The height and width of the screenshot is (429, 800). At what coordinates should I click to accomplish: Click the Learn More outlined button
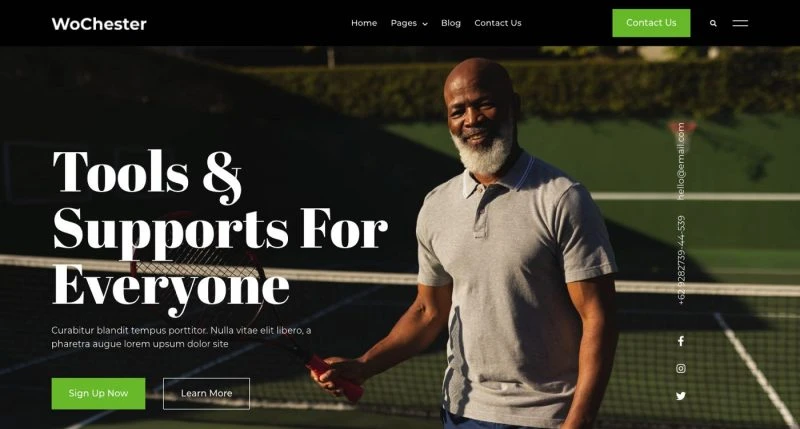(x=206, y=393)
